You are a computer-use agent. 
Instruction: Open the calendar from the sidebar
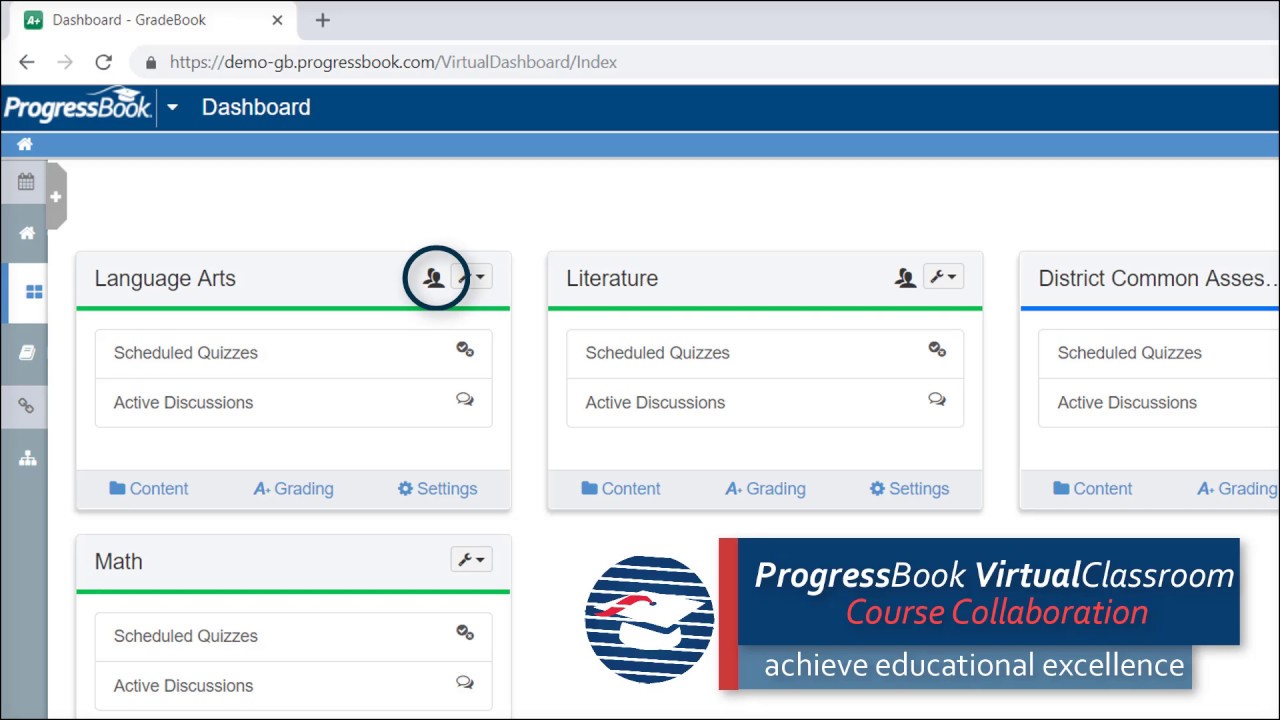(x=25, y=182)
